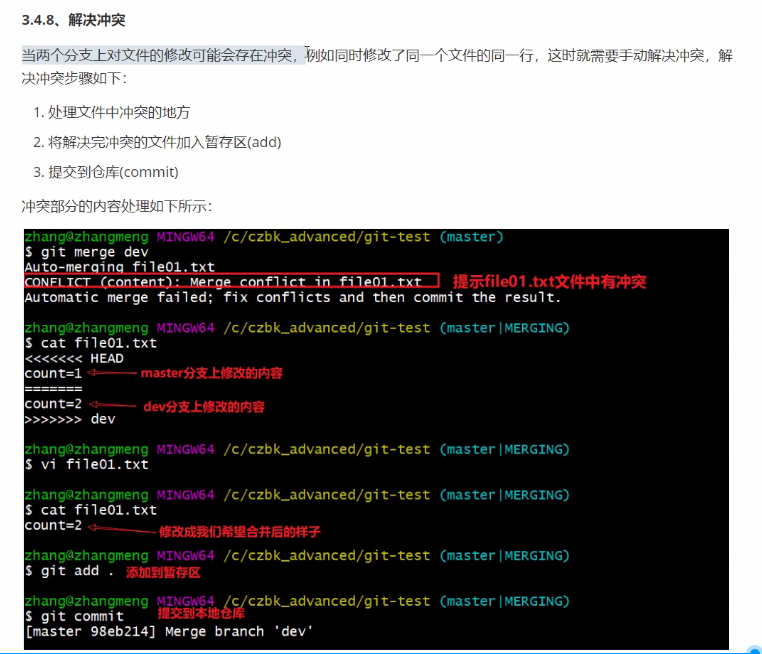Image resolution: width=762 pixels, height=654 pixels.
Task: Click the terminal line "Auto-merging file01.txt"
Action: pos(120,267)
